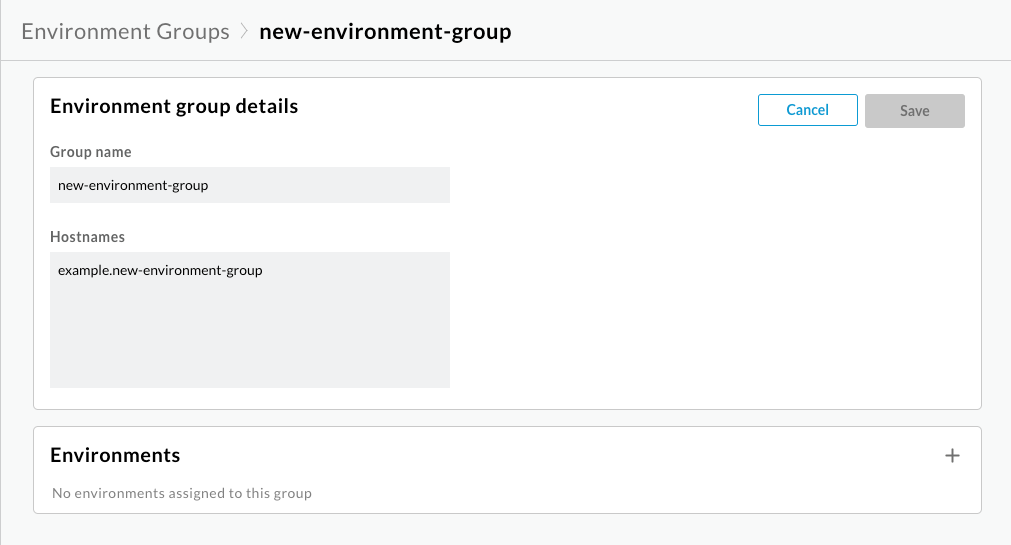Place cursor on example.new-environment-group hostname text

[x=160, y=270]
